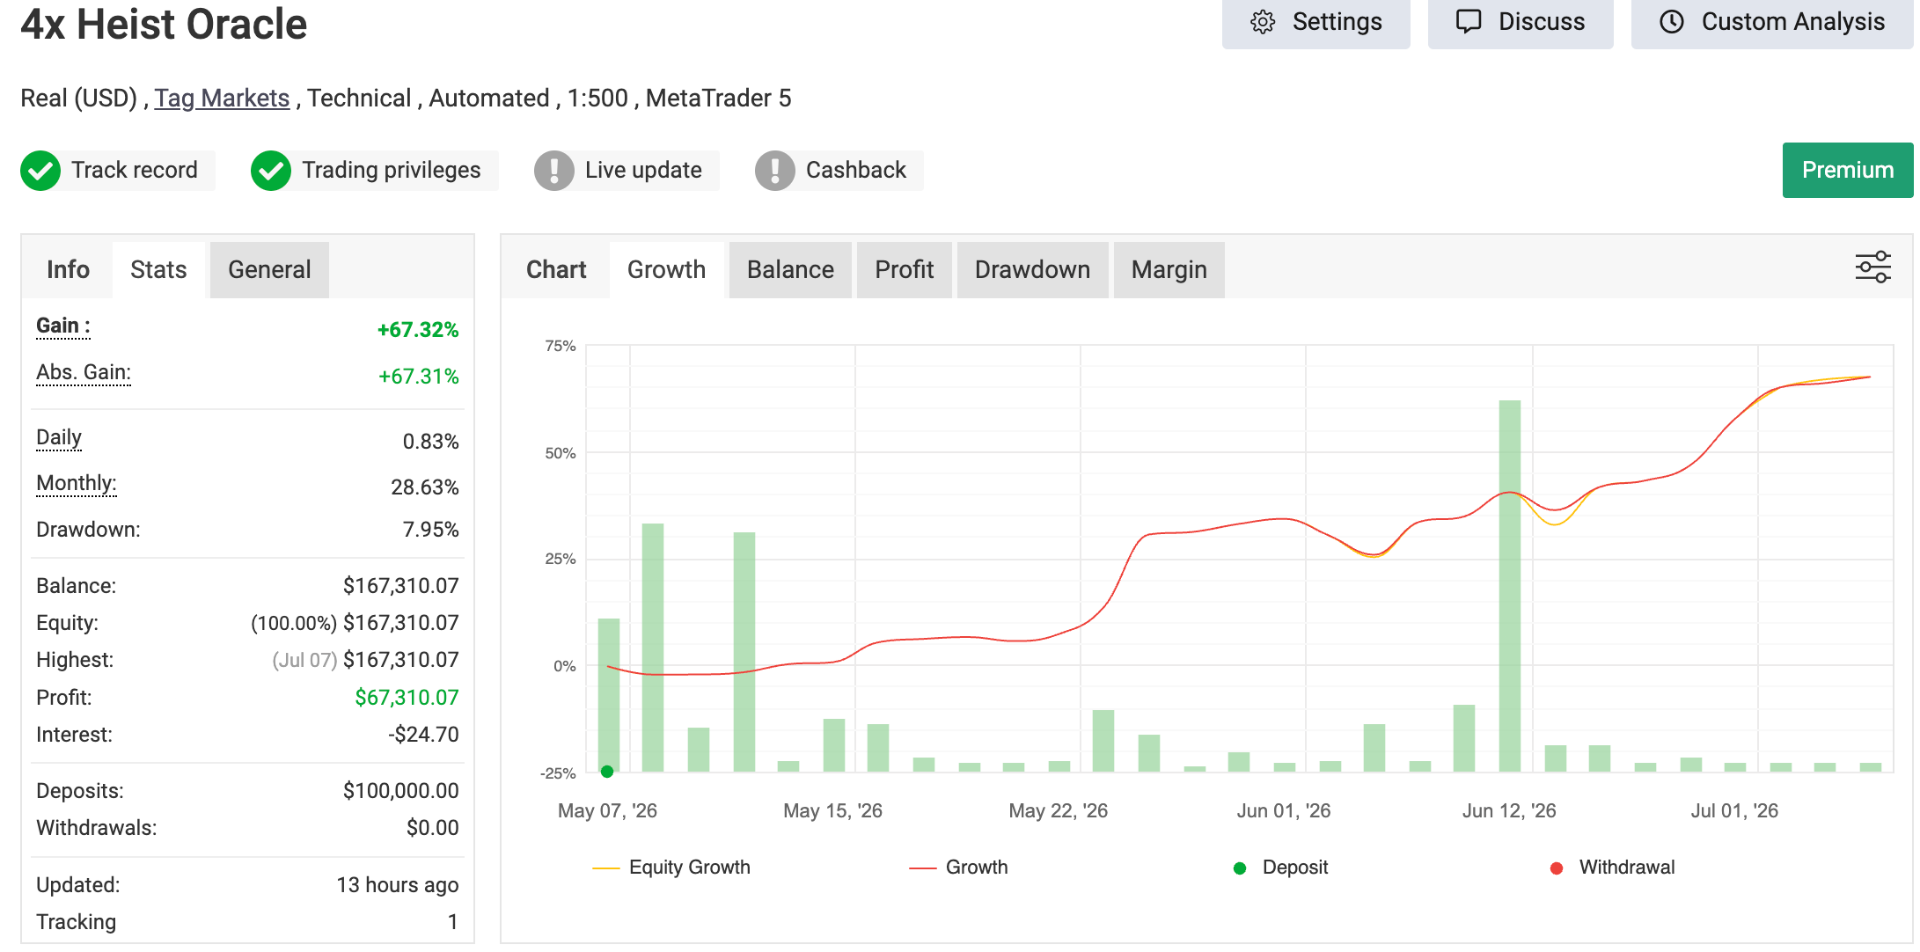Click the Discuss speech bubble icon
Image resolution: width=1920 pixels, height=952 pixels.
(x=1468, y=22)
